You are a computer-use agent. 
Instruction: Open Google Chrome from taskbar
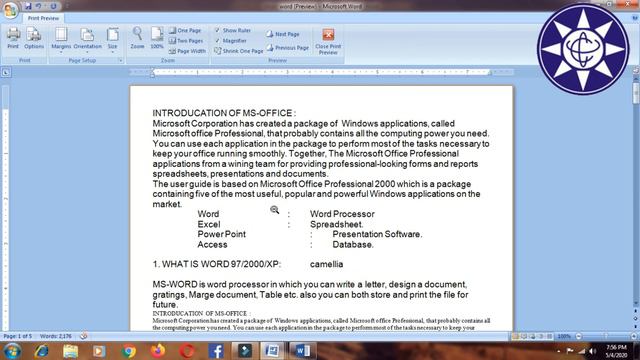[128, 351]
